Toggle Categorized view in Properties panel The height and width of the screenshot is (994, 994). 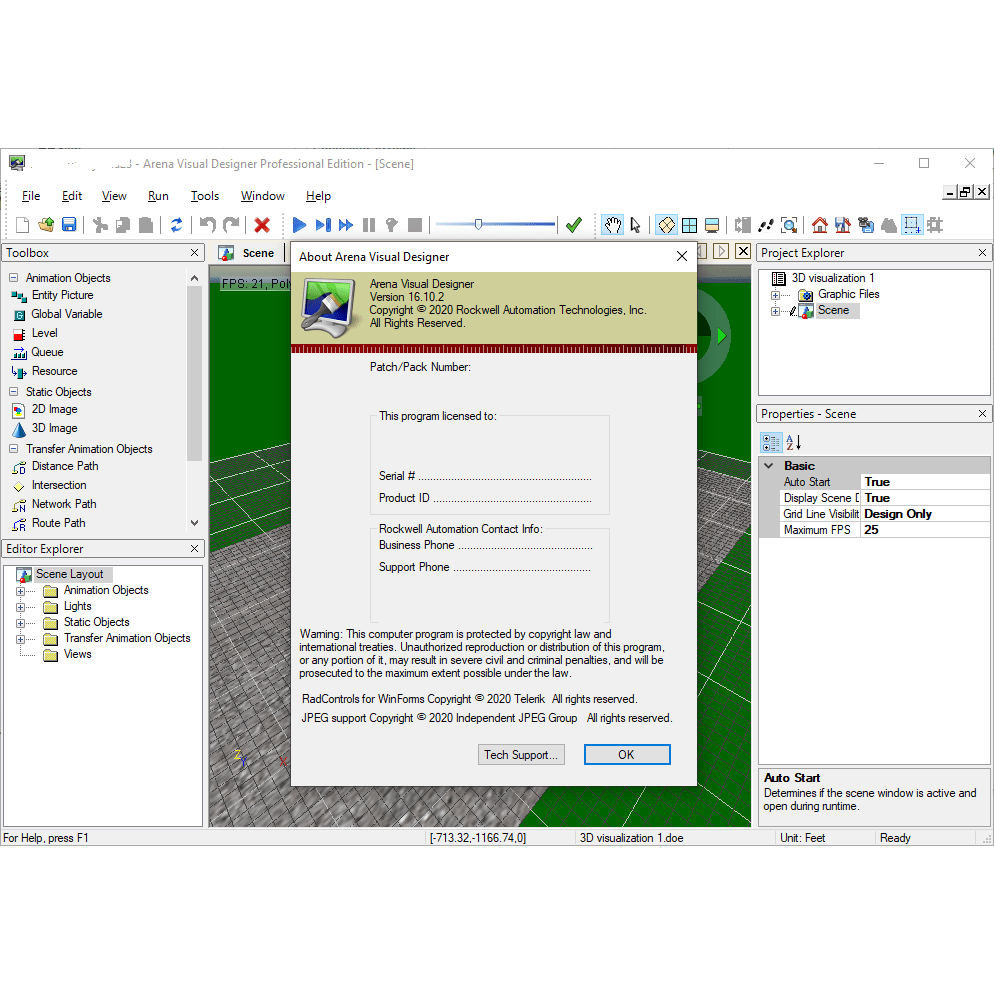(771, 442)
